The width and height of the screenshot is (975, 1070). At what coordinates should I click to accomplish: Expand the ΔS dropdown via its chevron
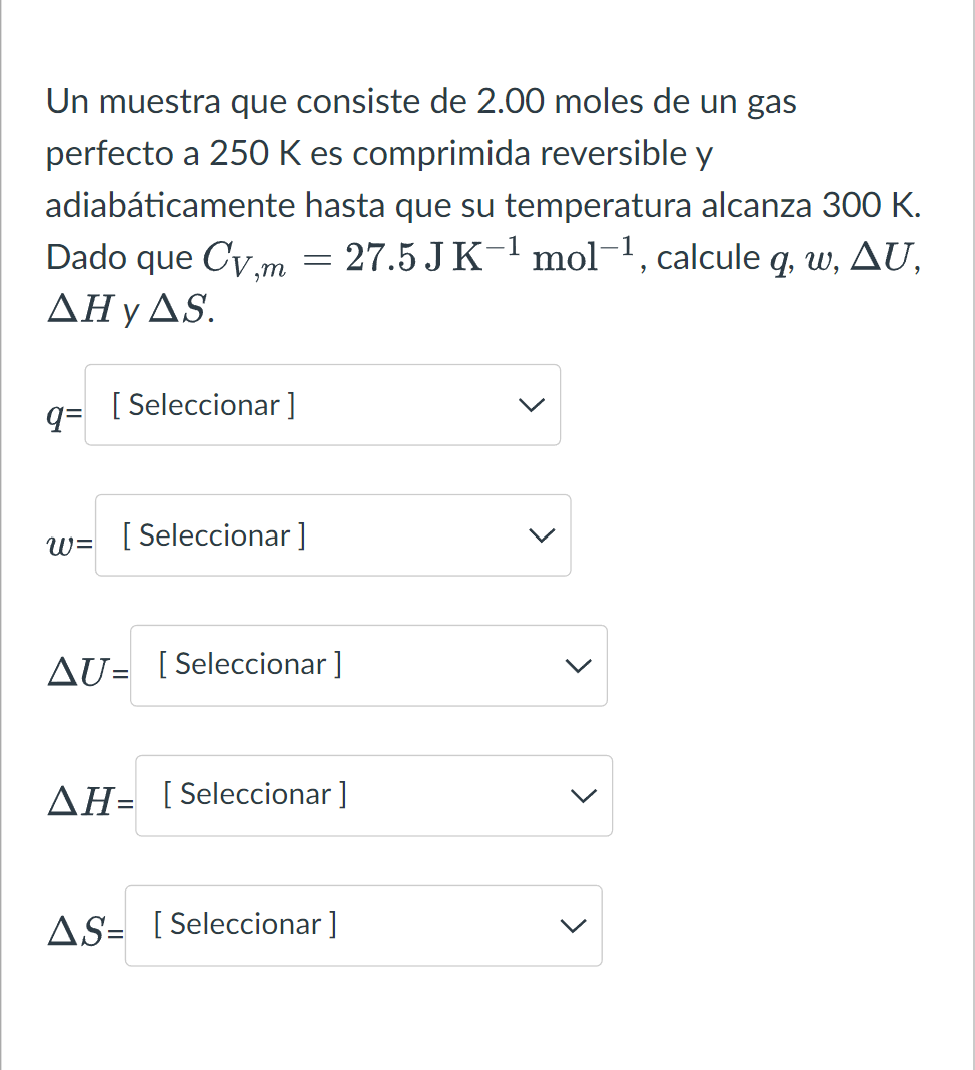(573, 926)
